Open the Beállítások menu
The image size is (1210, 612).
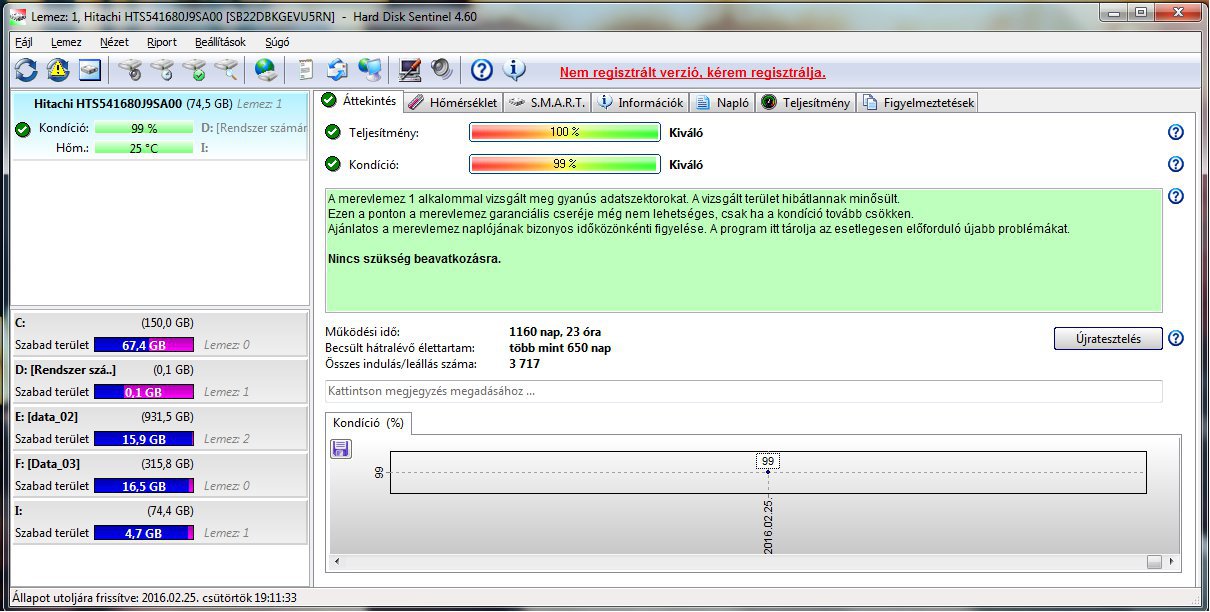pyautogui.click(x=220, y=42)
